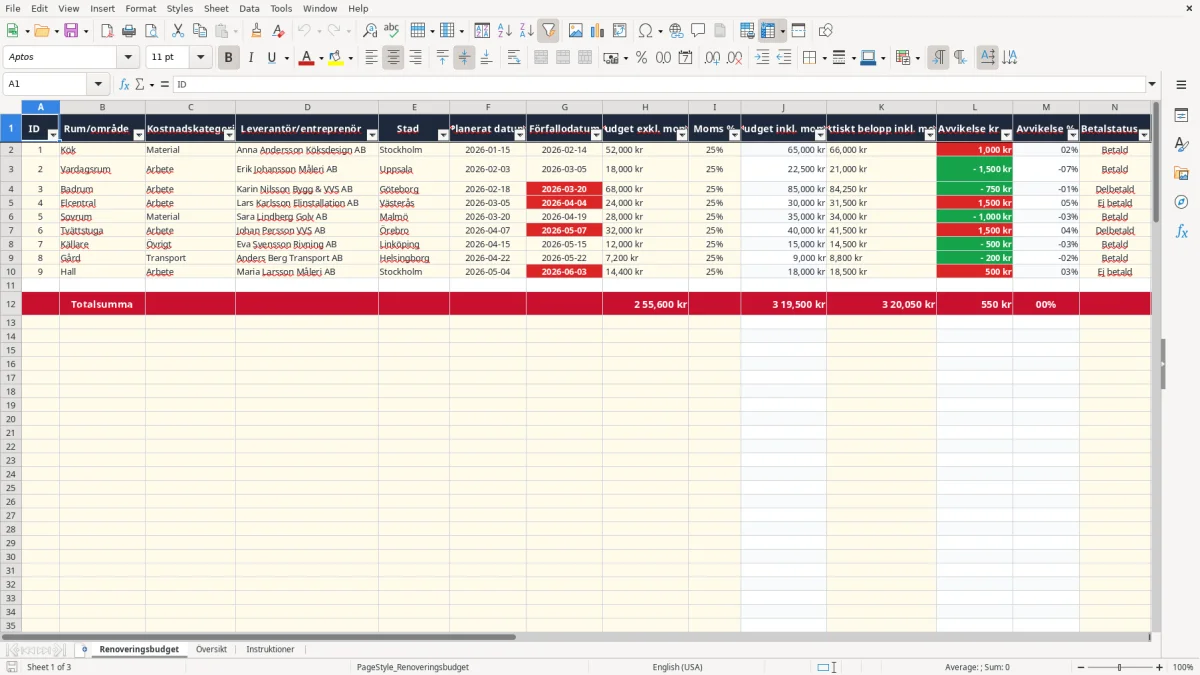Insert an image from the toolbar
Viewport: 1200px width, 675px height.
(576, 31)
